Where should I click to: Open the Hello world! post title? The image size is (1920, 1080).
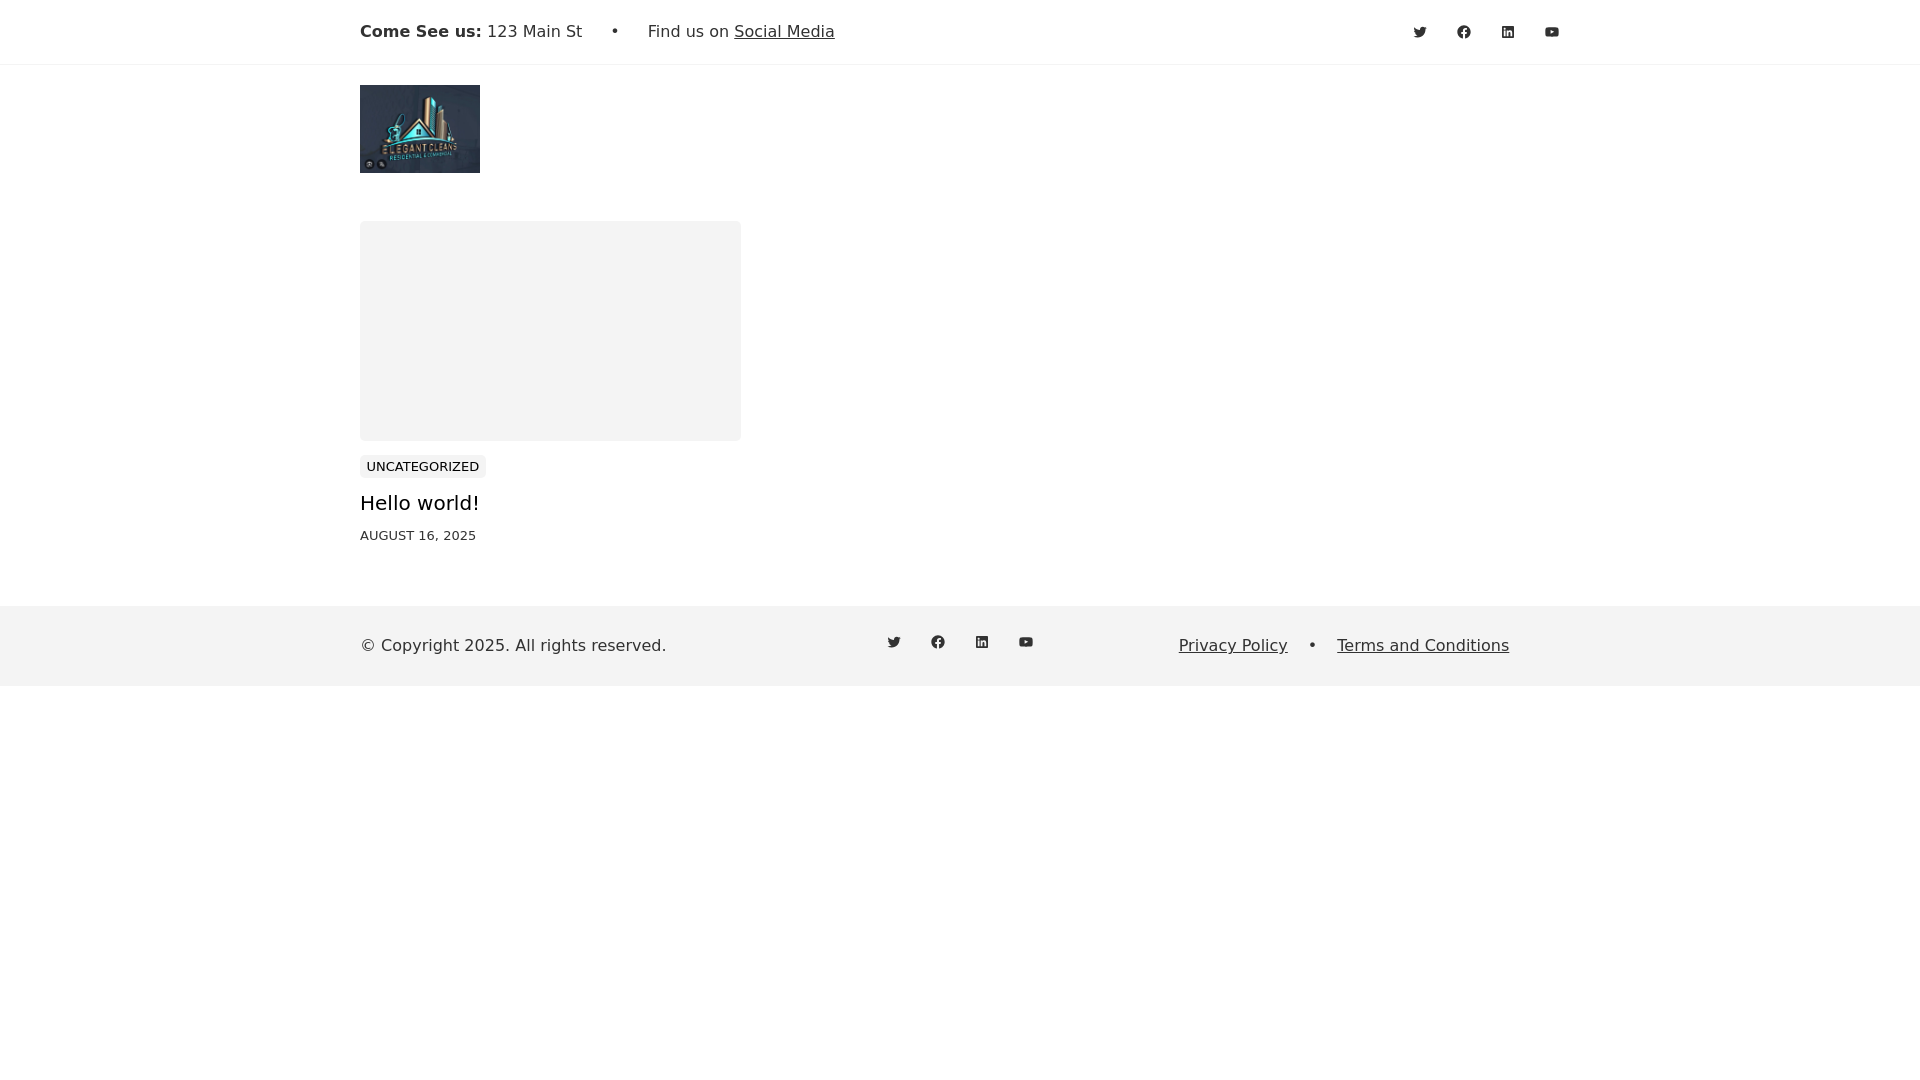coord(419,503)
